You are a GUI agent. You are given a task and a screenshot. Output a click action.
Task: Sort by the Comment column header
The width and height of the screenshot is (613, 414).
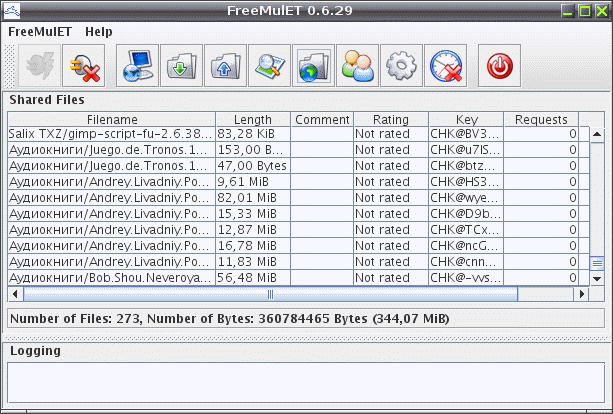(322, 119)
